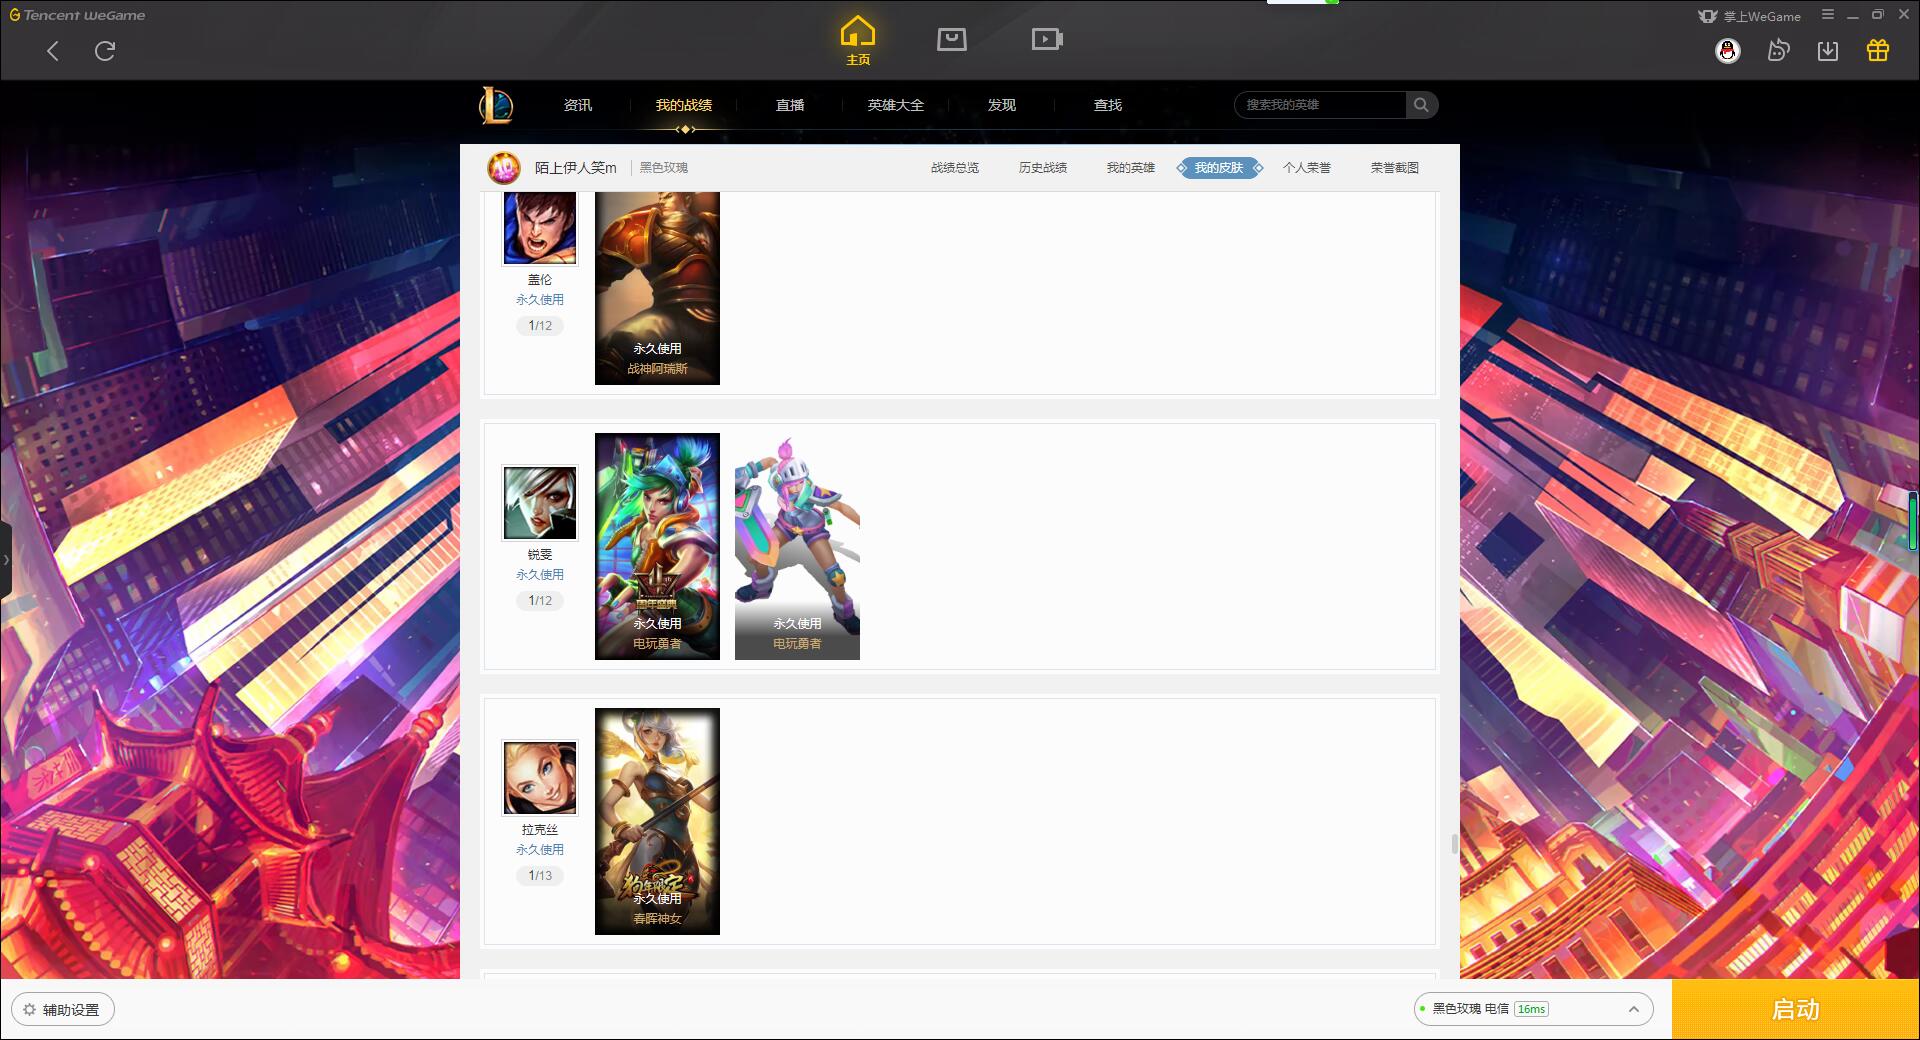Click the Tencent WeGame logo
Image resolution: width=1920 pixels, height=1040 pixels.
tap(77, 15)
